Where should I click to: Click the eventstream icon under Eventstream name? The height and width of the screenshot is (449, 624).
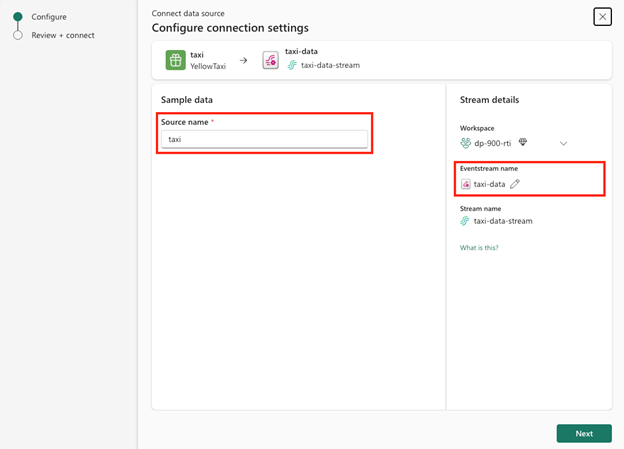(x=466, y=184)
